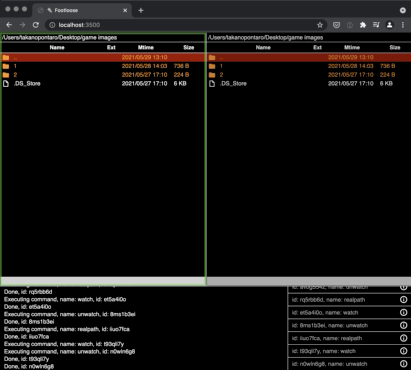The image size is (411, 370).
Task: Go back using the browser back arrow
Action: [x=9, y=25]
